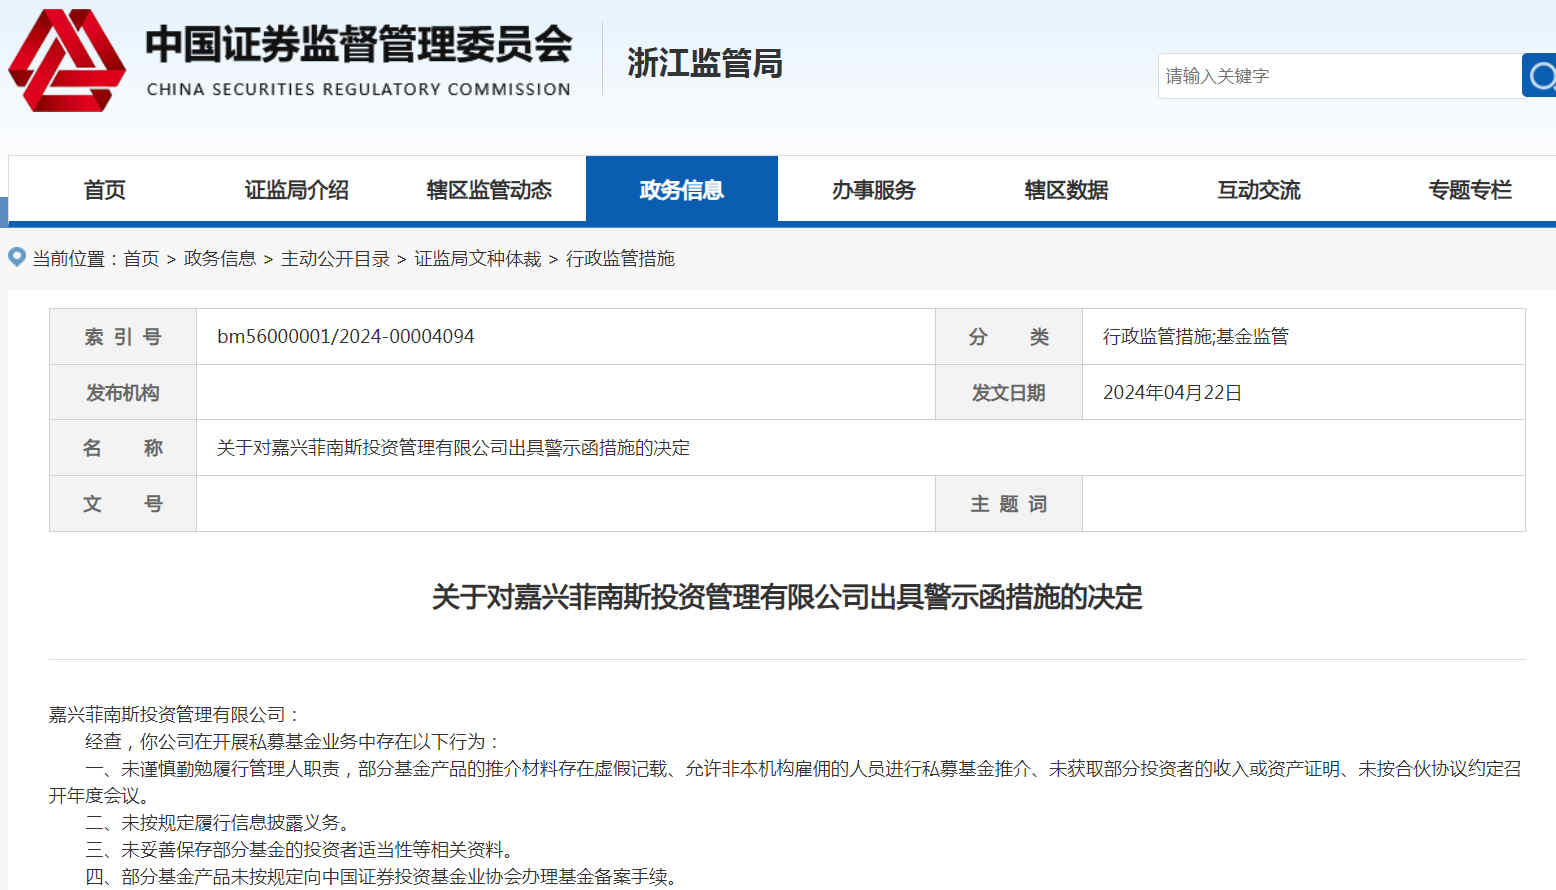Click the 证监局文种体裁 breadcrumb link
Viewport: 1556px width, 890px height.
coord(477,259)
